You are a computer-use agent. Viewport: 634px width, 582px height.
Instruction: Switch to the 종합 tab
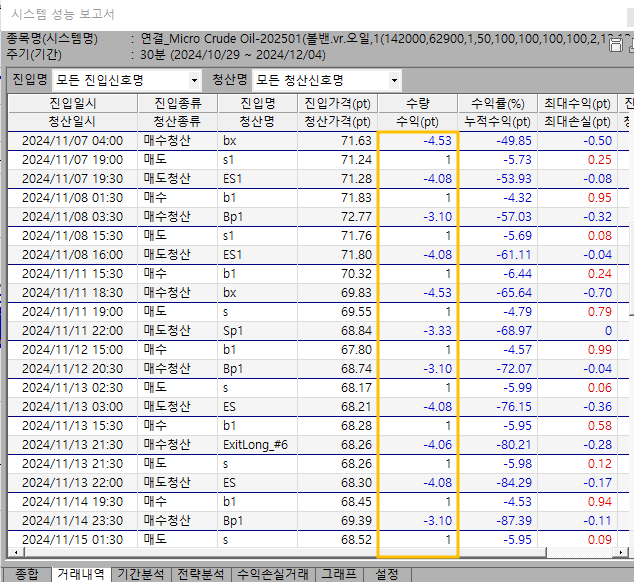click(26, 574)
